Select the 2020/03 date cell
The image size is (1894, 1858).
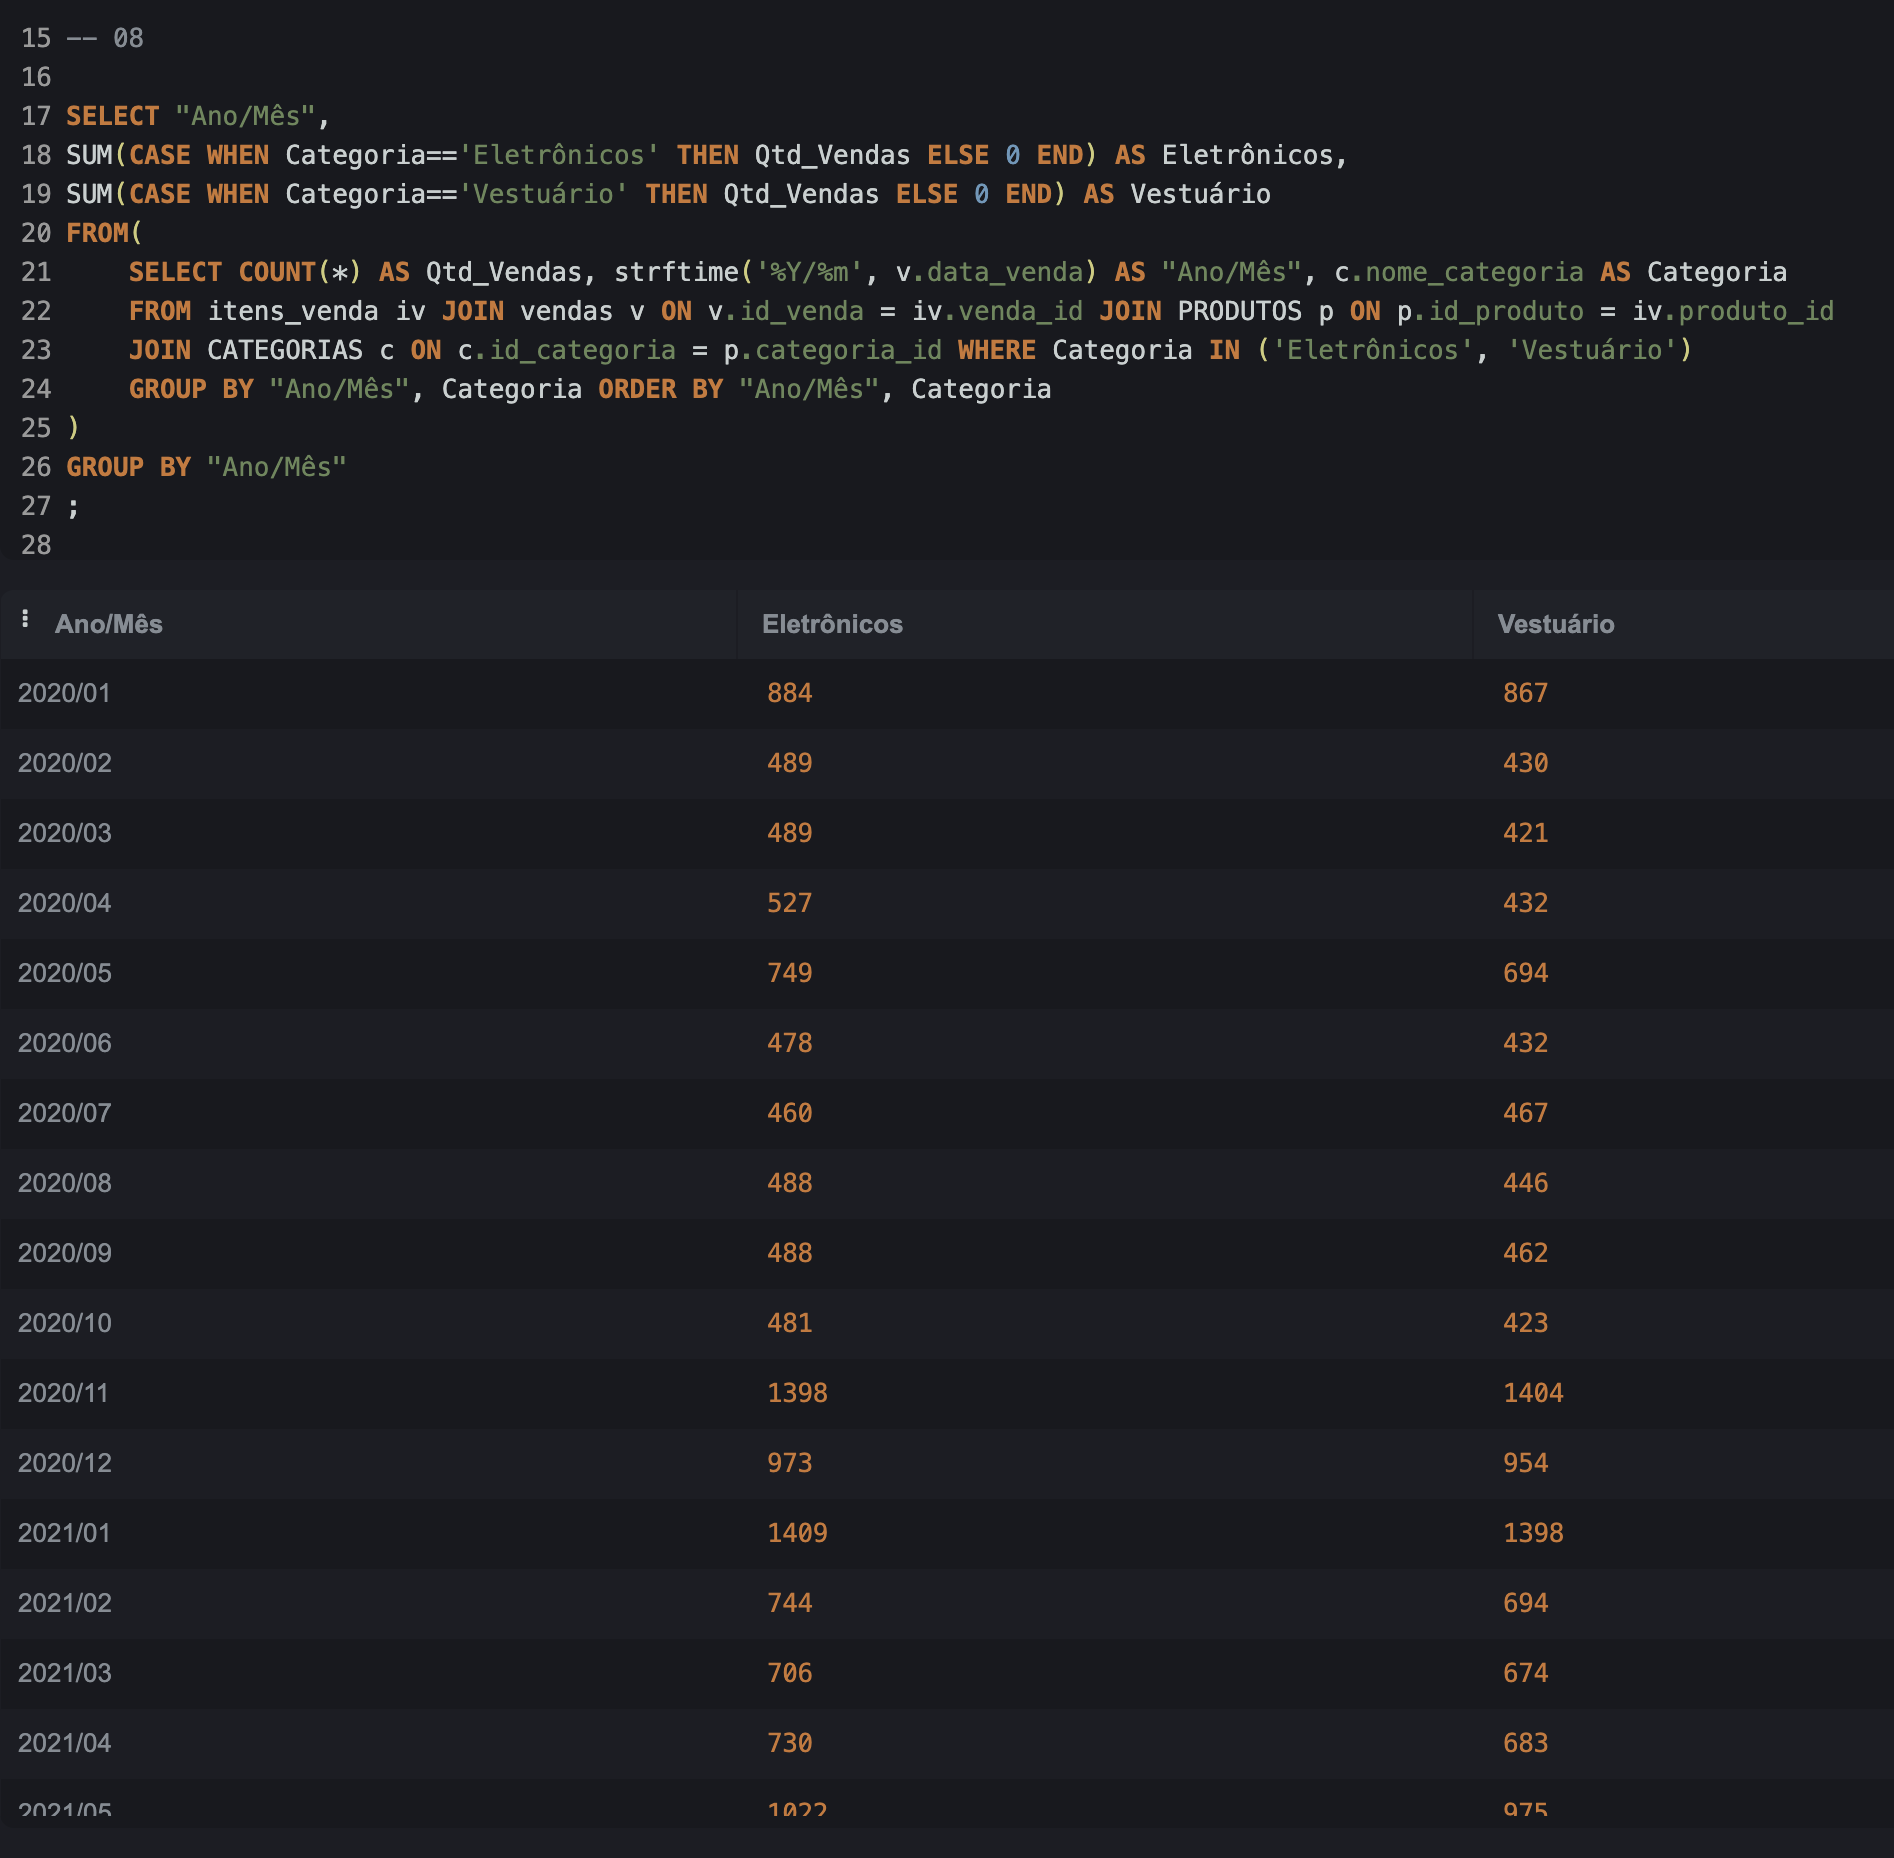(65, 833)
